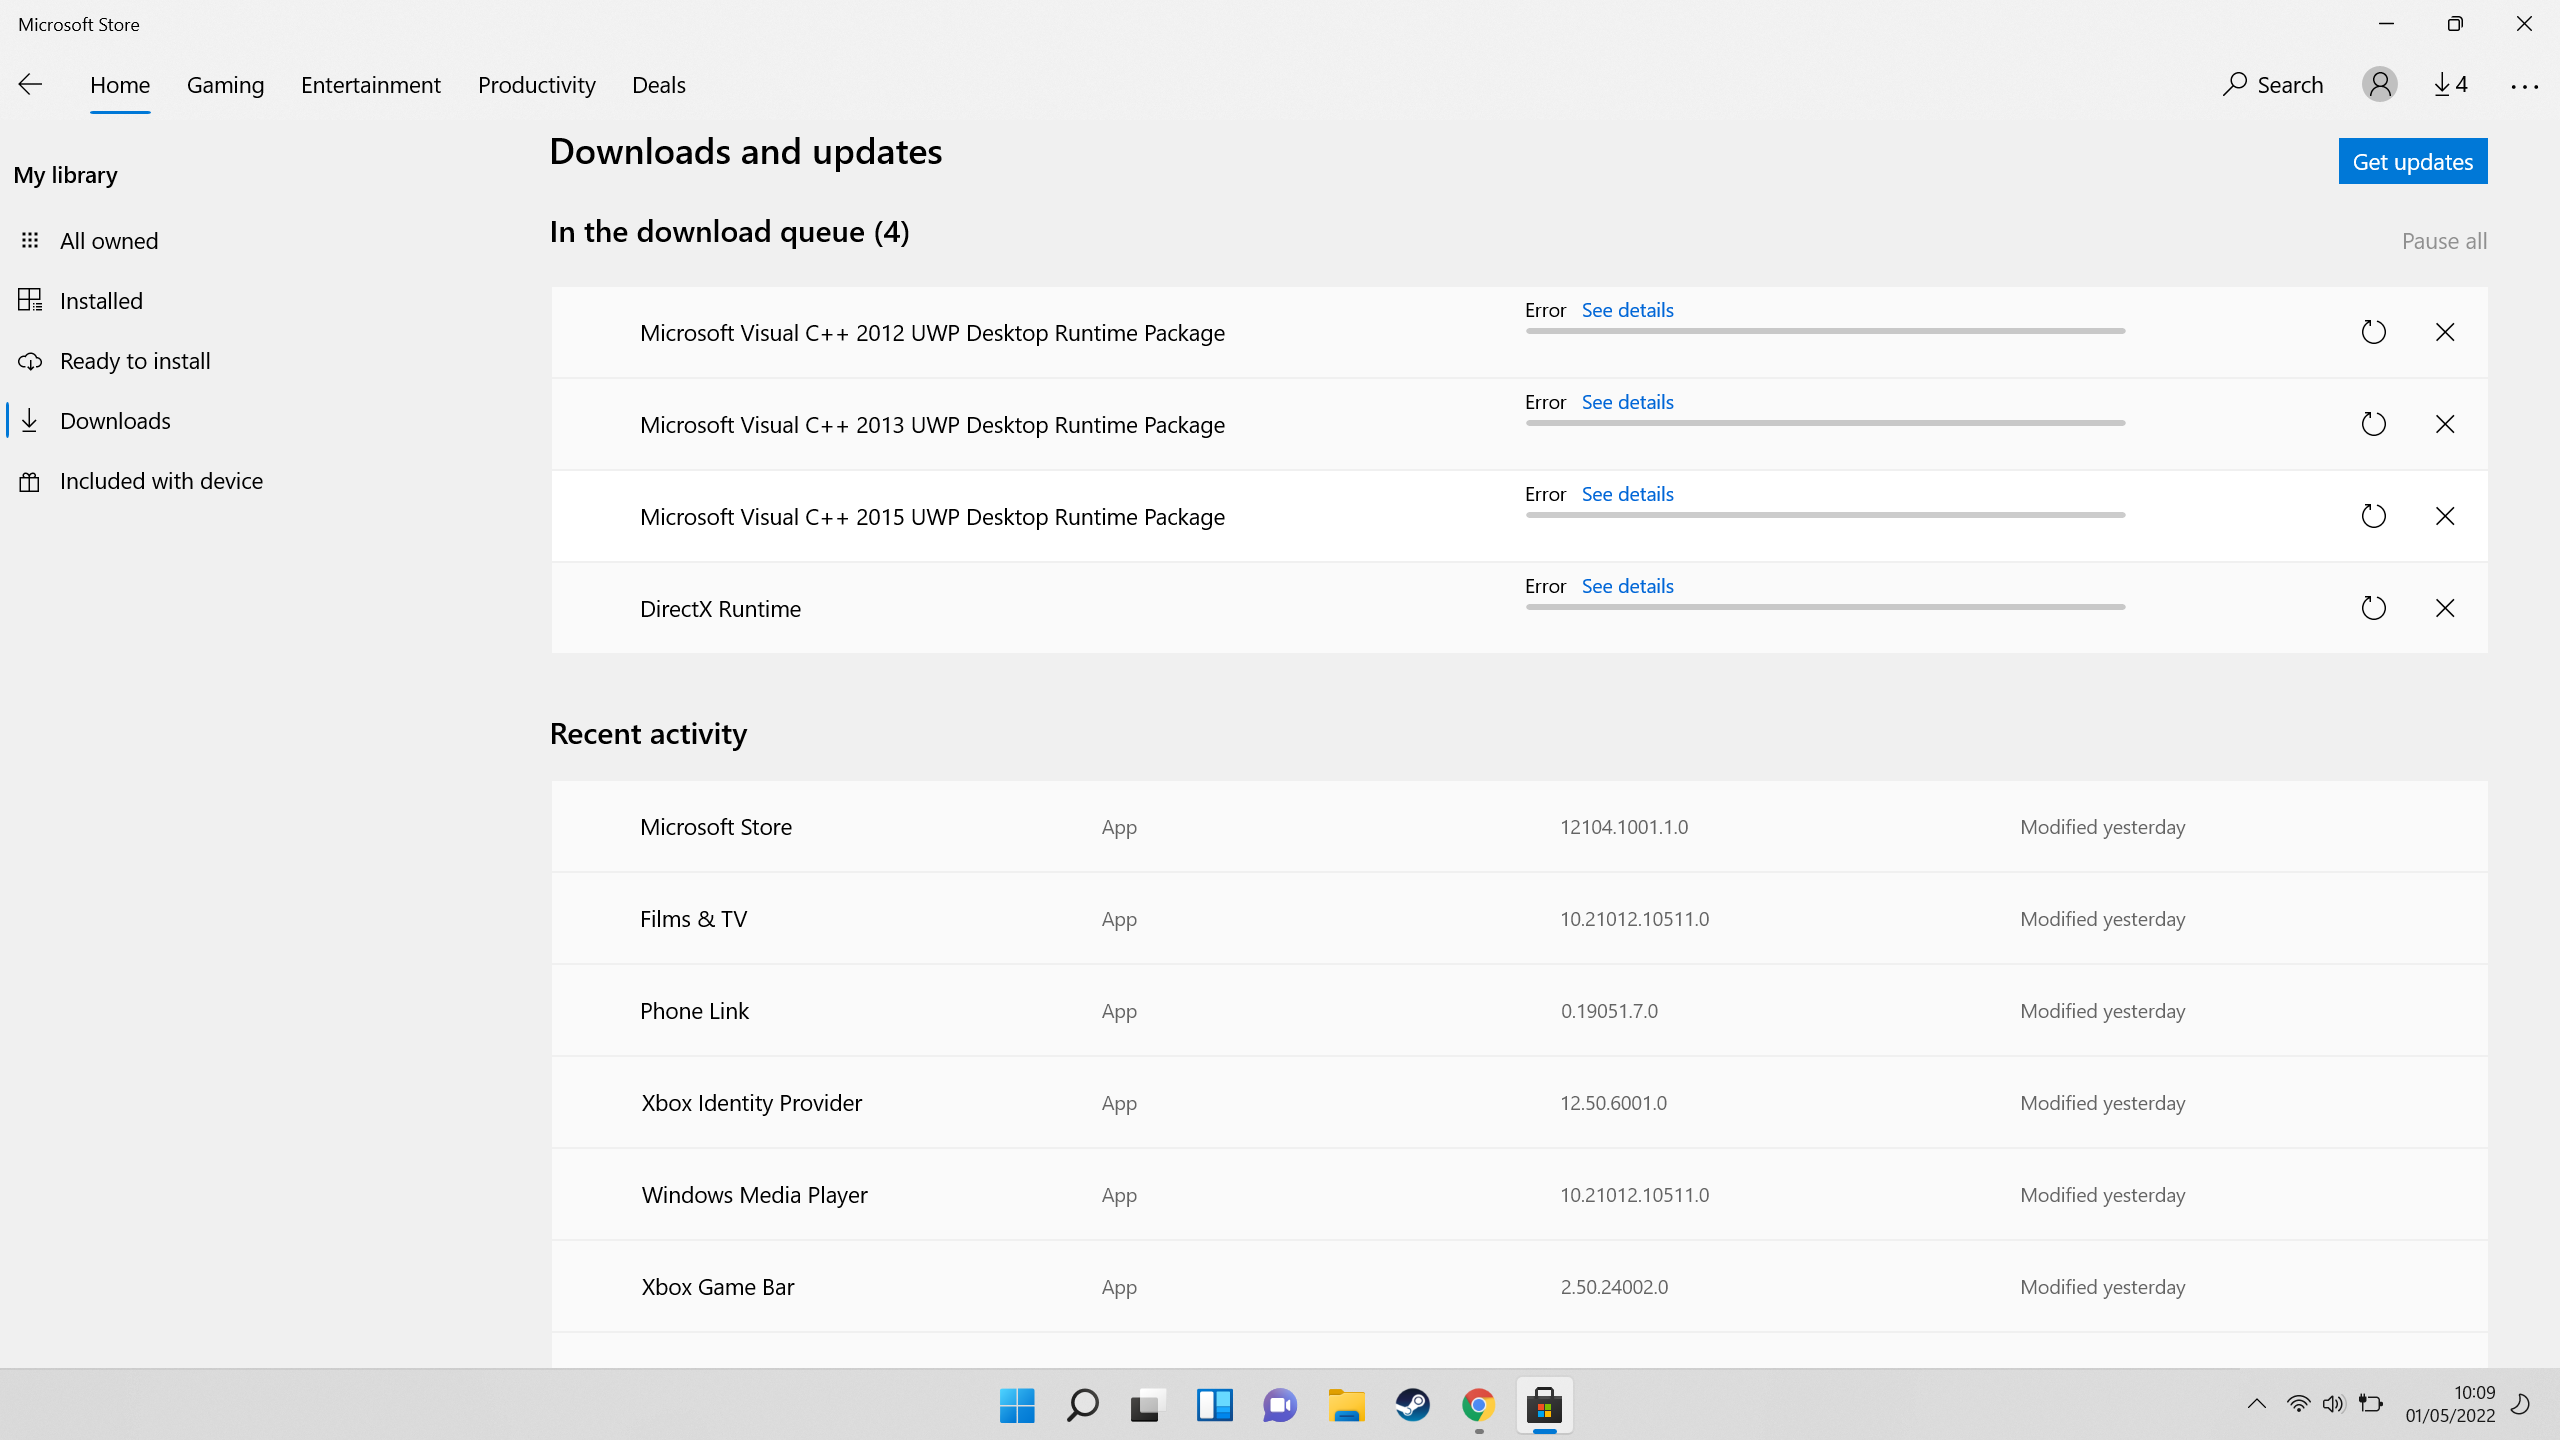Open Task View on the taskbar
The image size is (2560, 1440).
point(1148,1405)
